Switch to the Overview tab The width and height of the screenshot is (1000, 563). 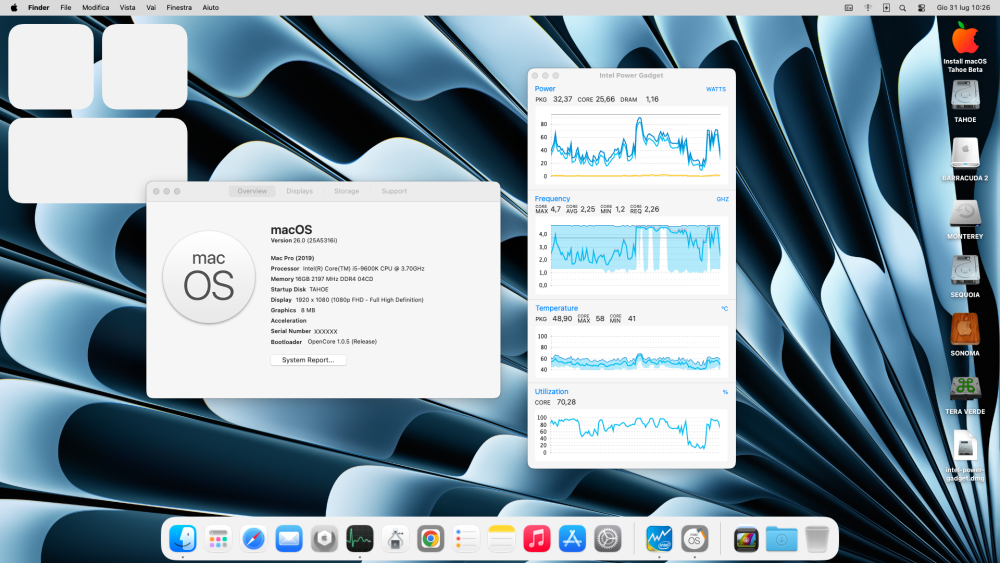tap(252, 191)
